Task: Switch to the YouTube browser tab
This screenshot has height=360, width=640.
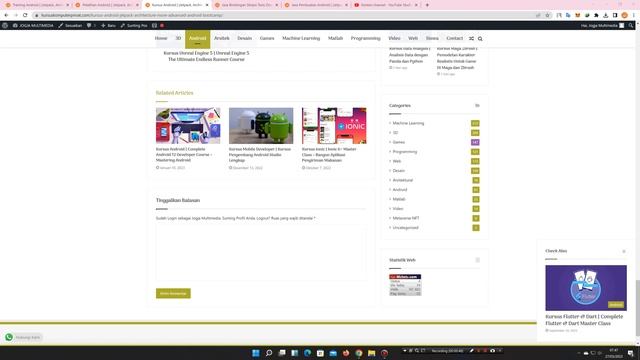Action: coord(386,5)
